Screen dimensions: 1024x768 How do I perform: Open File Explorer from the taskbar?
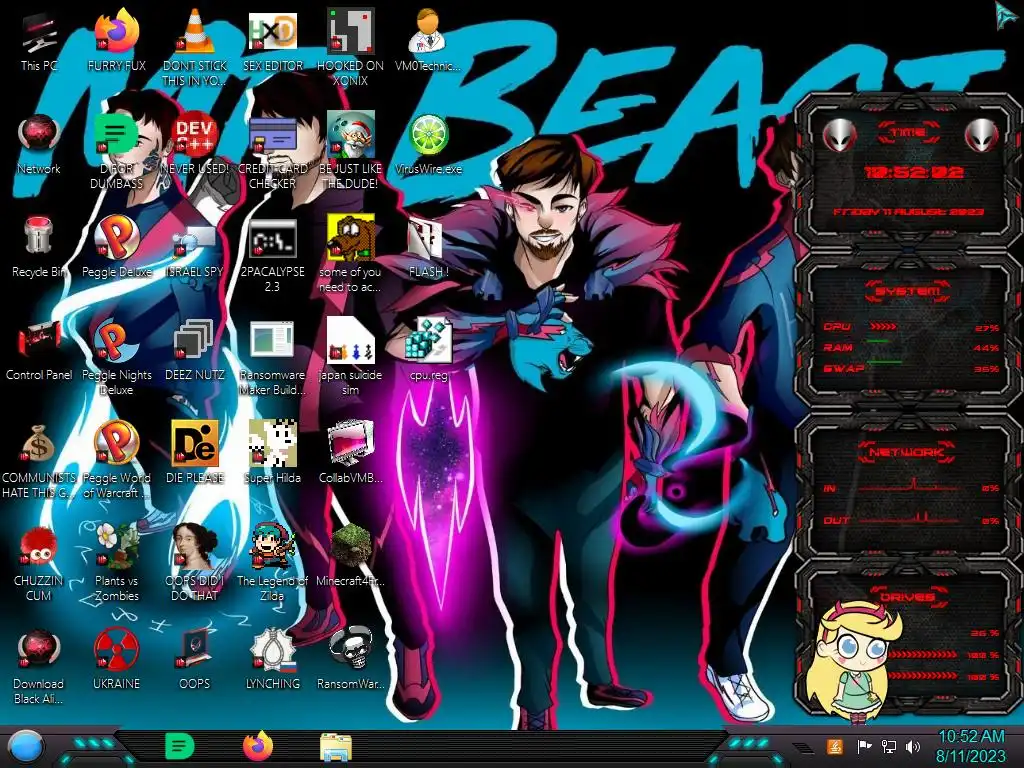coord(336,747)
